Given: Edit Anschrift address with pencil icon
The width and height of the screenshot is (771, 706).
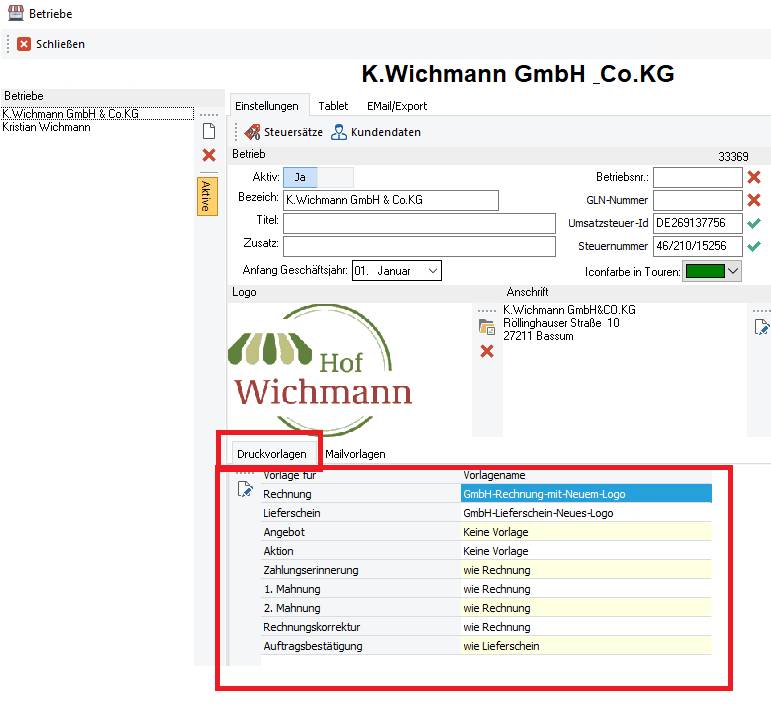Looking at the screenshot, I should 761,327.
